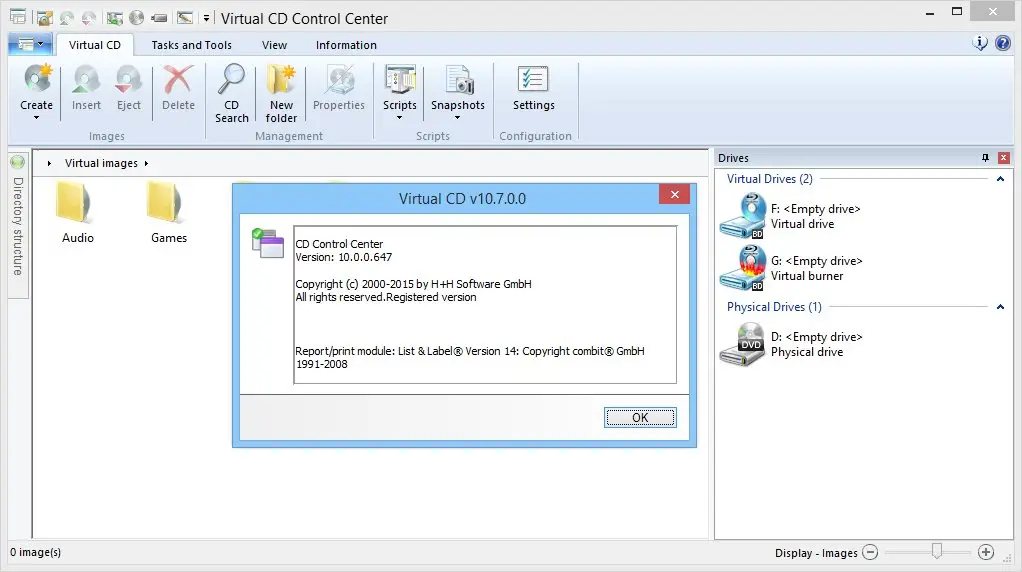Select the Audio folder
The height and width of the screenshot is (572, 1022).
click(x=78, y=213)
